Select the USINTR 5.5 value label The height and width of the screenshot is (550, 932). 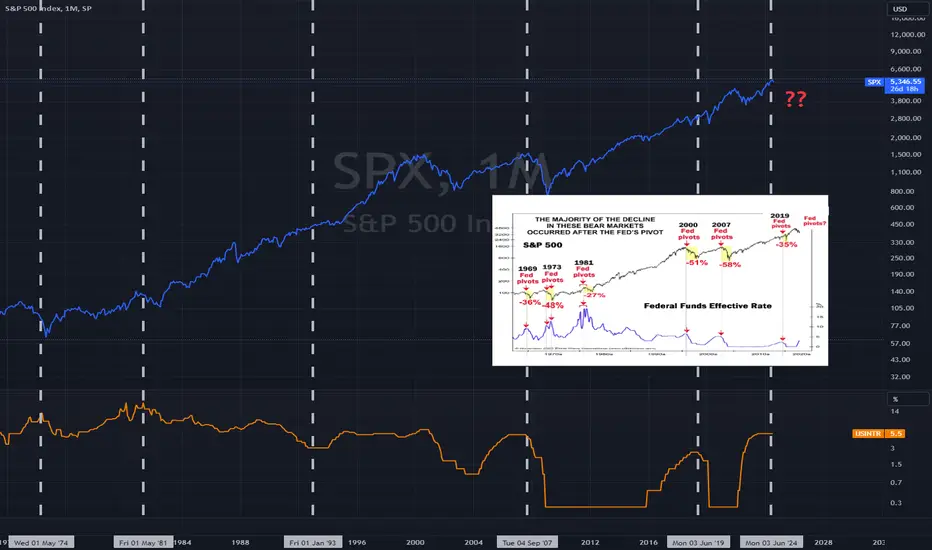[879, 433]
